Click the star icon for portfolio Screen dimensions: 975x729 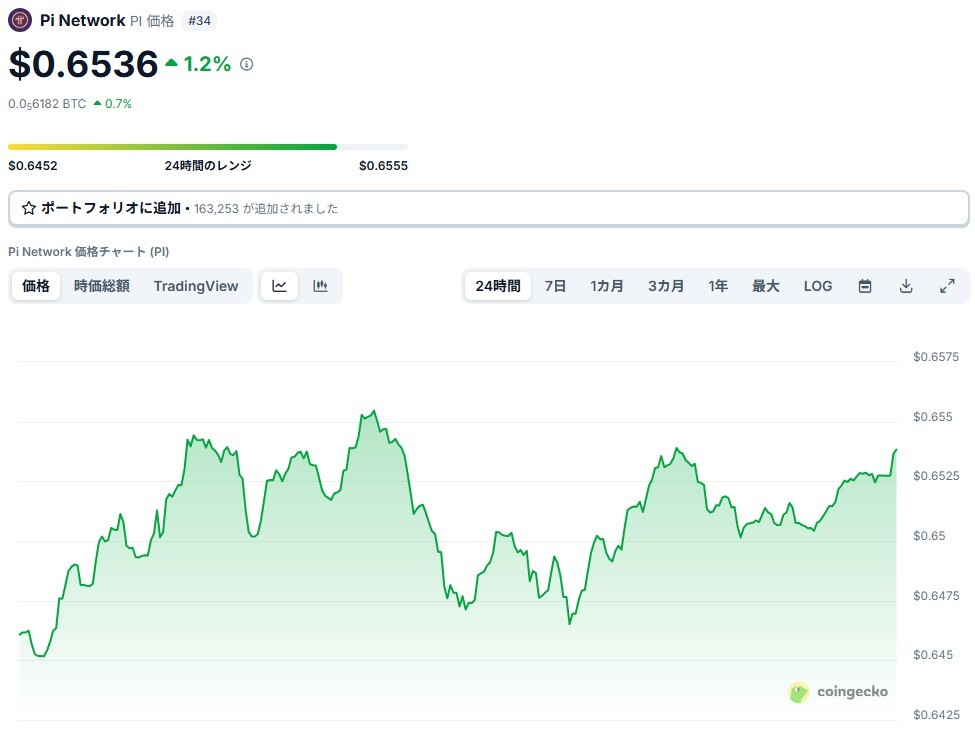click(29, 208)
